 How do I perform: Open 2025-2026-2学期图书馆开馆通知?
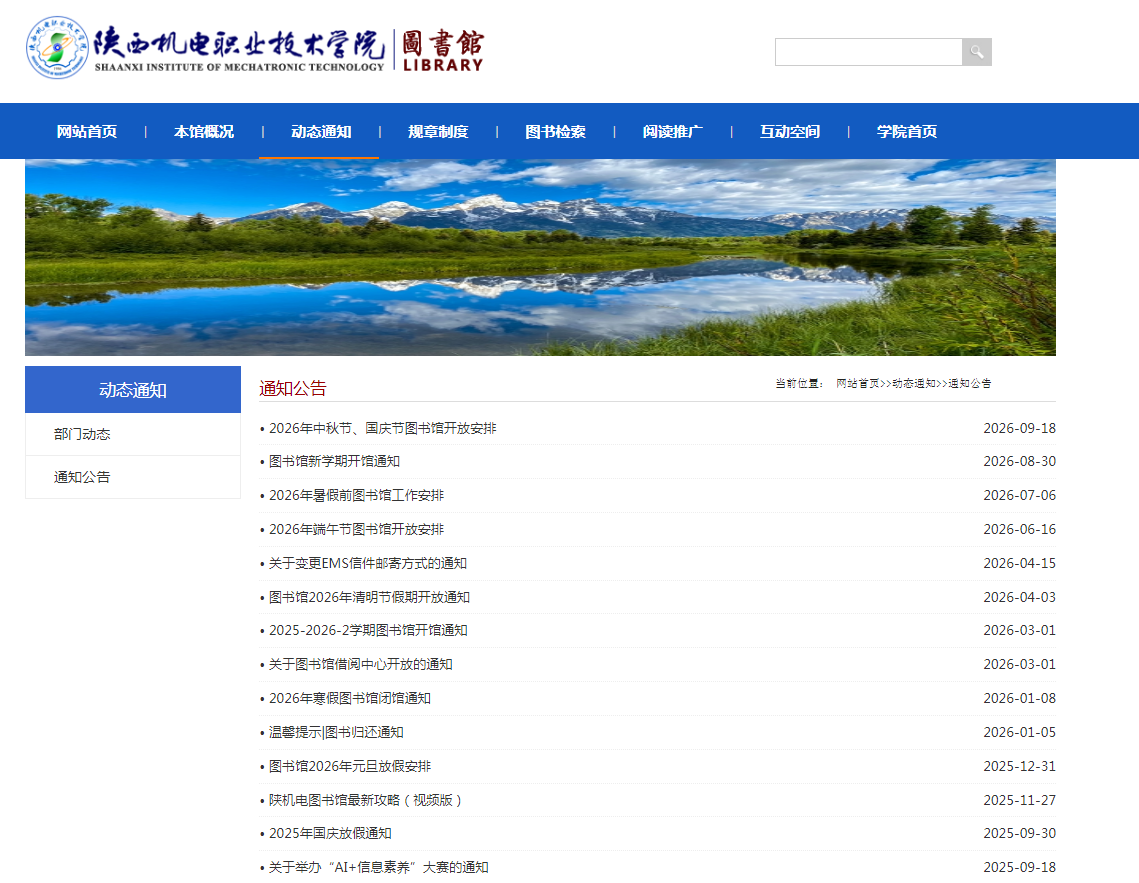coord(368,630)
